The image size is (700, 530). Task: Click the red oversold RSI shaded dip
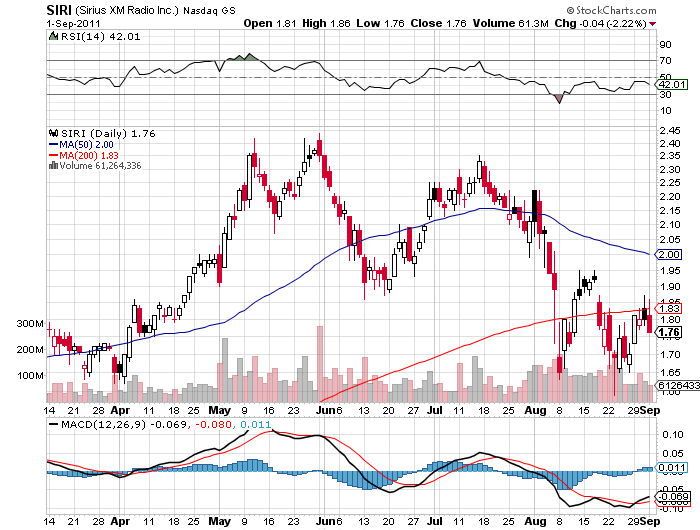point(559,98)
